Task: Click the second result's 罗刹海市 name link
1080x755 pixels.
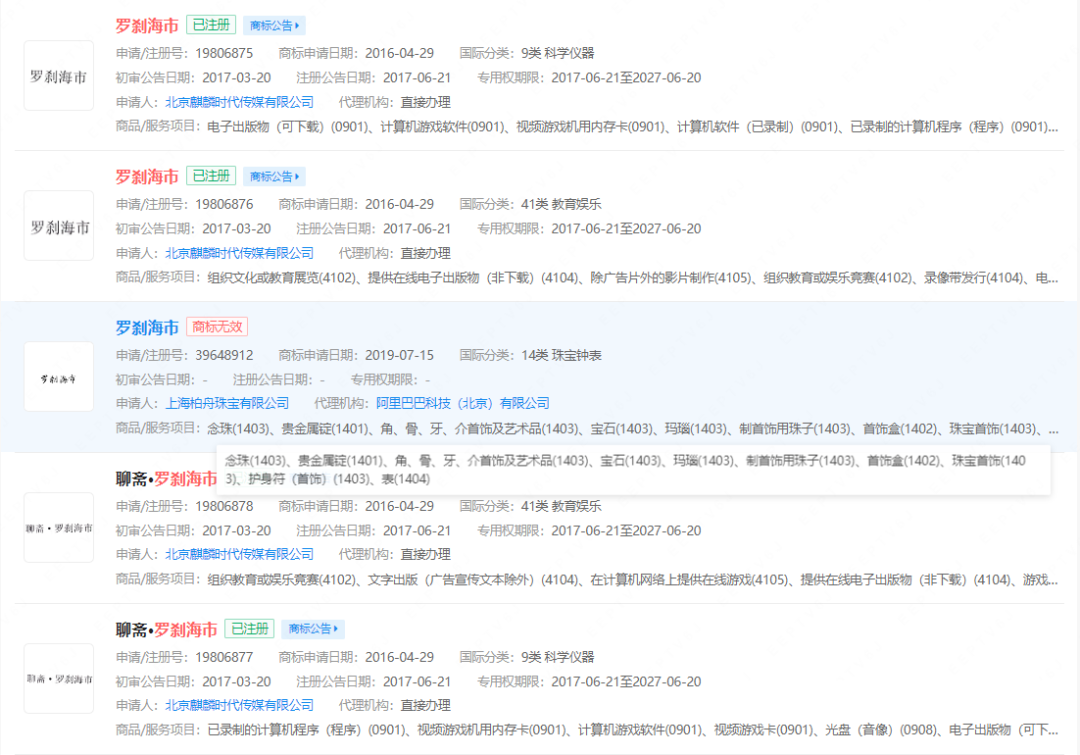Action: coord(144,176)
